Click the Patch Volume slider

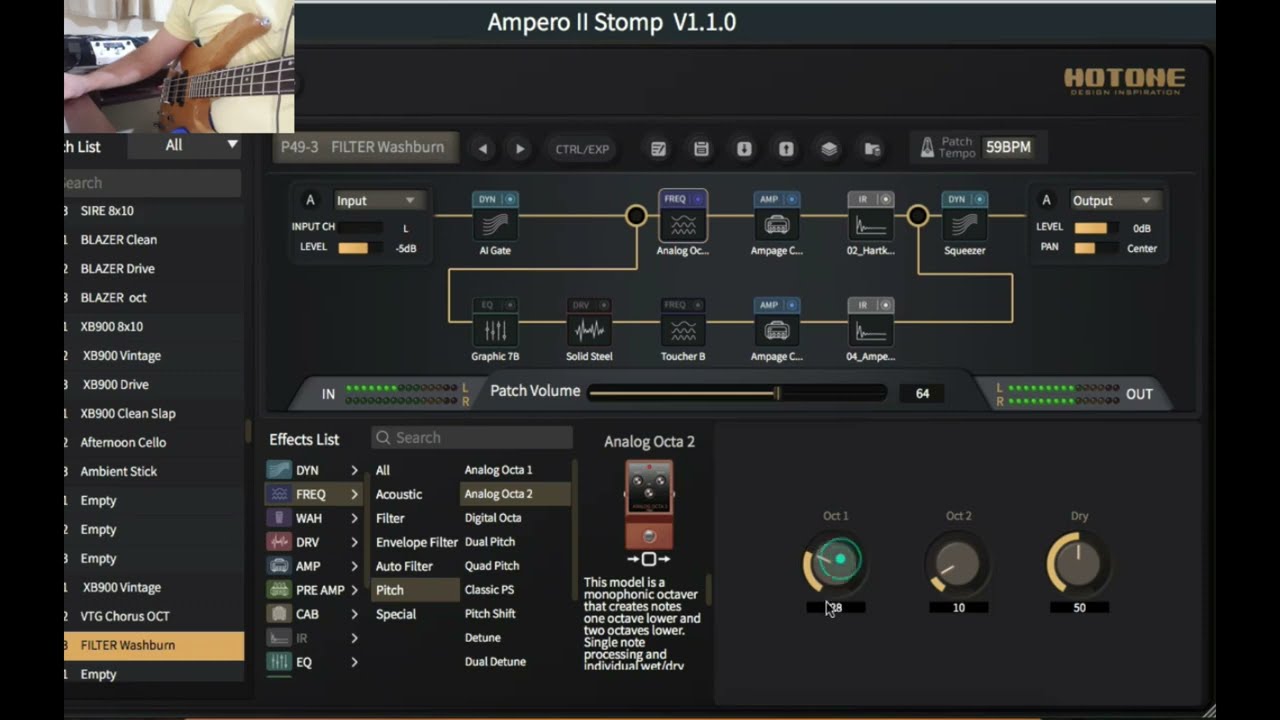tap(737, 393)
